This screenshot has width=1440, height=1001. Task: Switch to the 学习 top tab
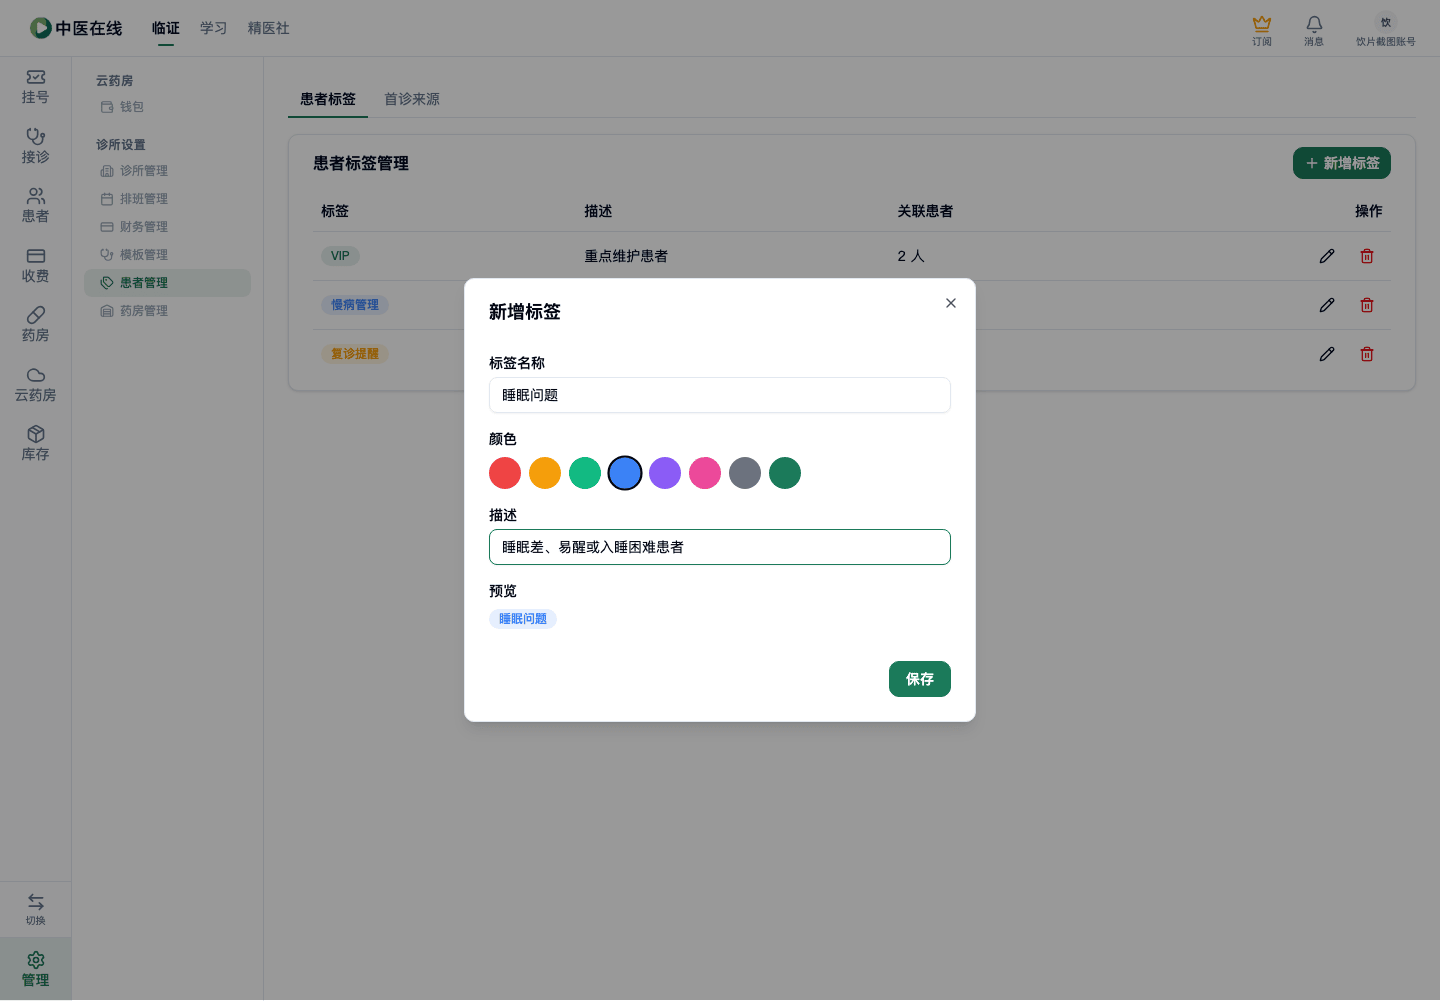(x=214, y=28)
